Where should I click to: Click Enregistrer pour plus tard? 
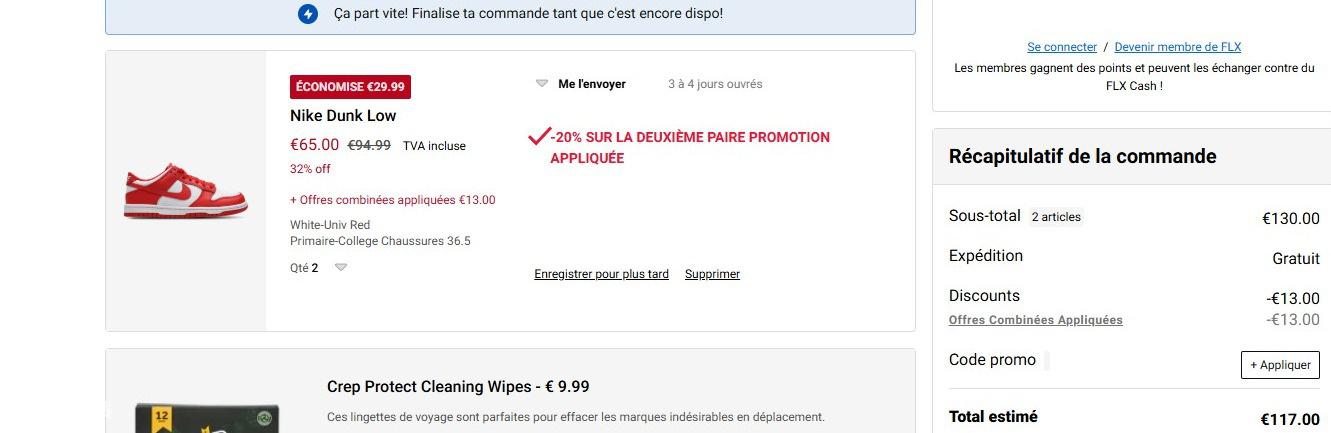tap(601, 274)
